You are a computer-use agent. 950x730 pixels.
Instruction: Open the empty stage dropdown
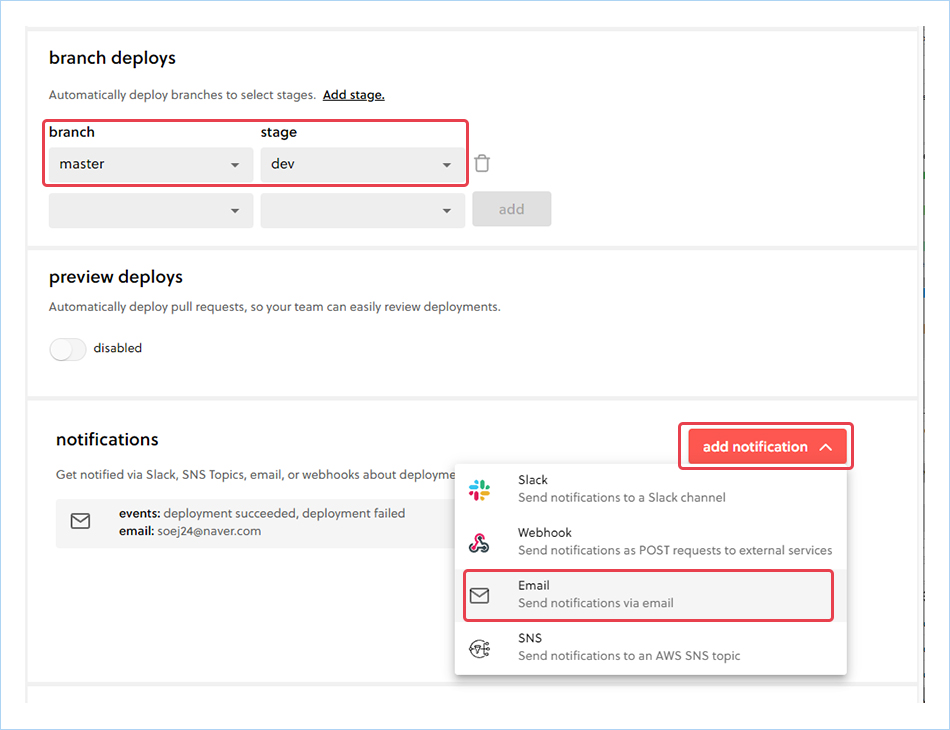point(362,210)
